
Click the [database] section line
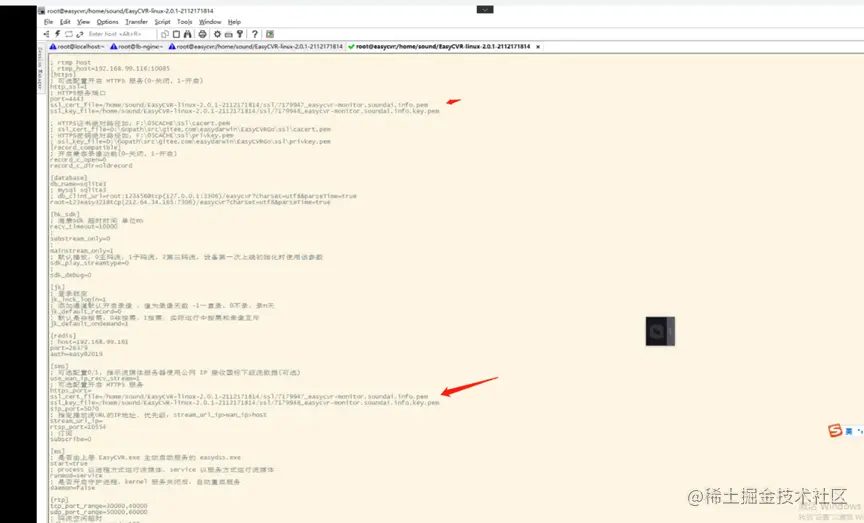(69, 178)
